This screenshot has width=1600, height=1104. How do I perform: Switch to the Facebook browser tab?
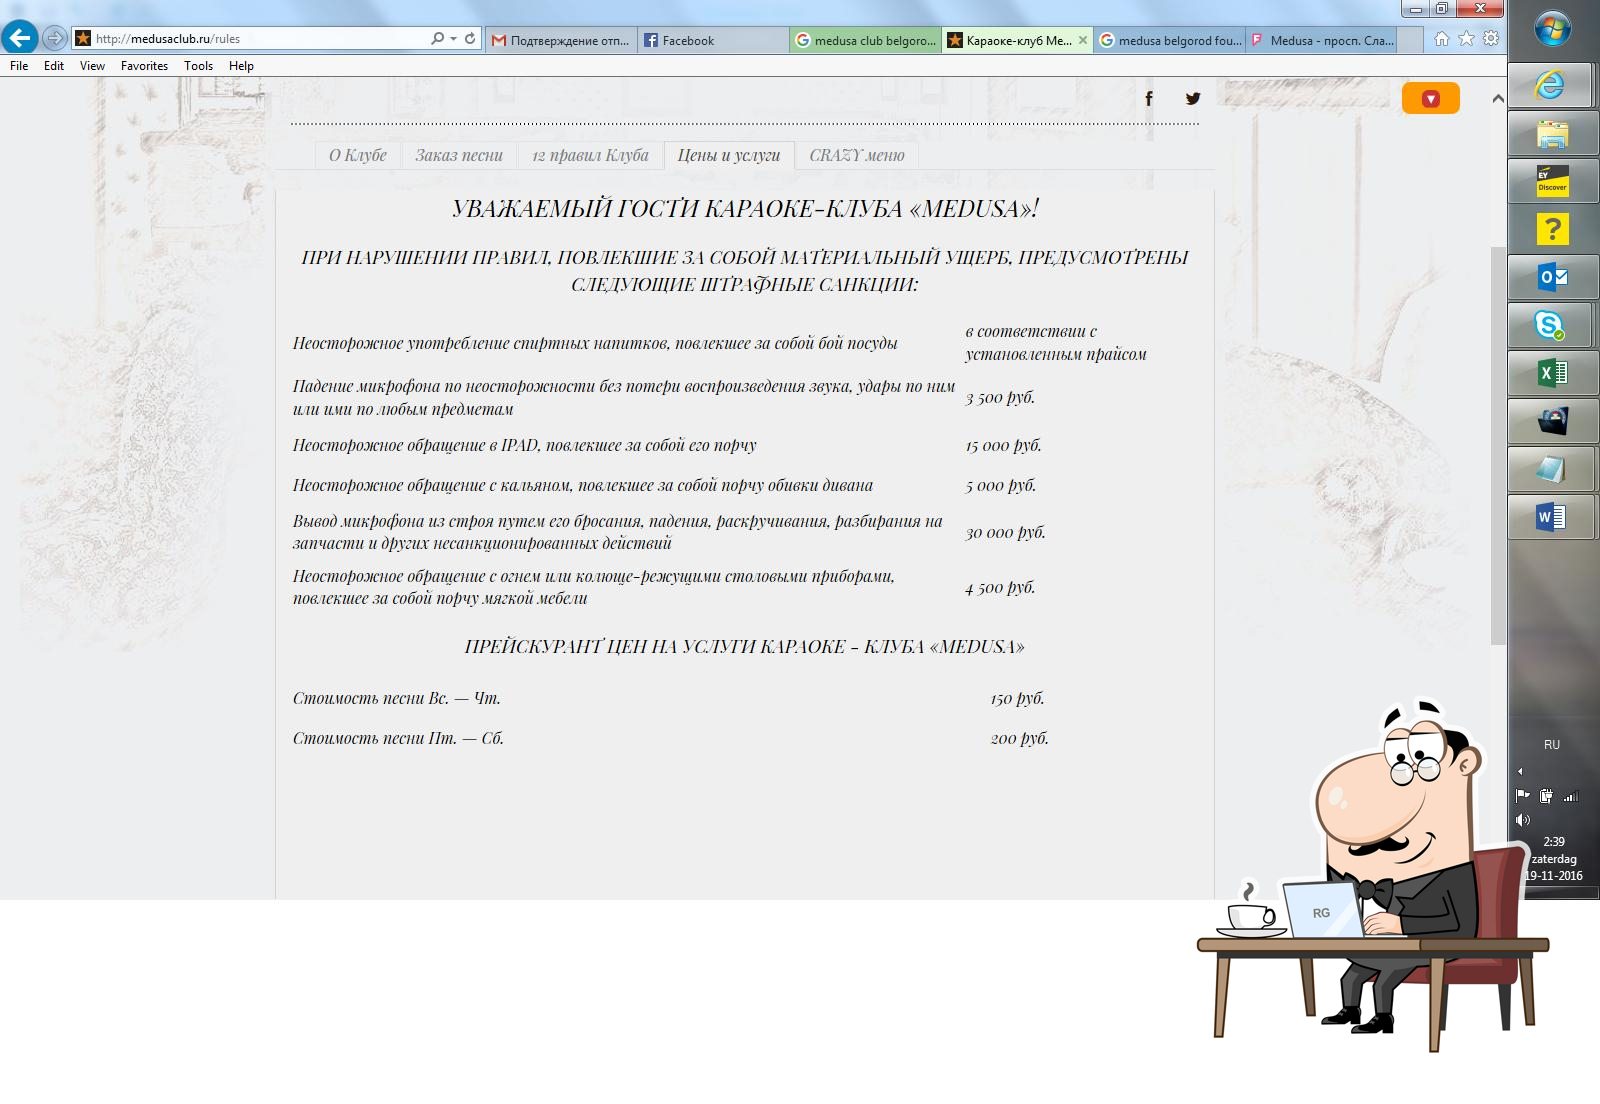tap(713, 40)
